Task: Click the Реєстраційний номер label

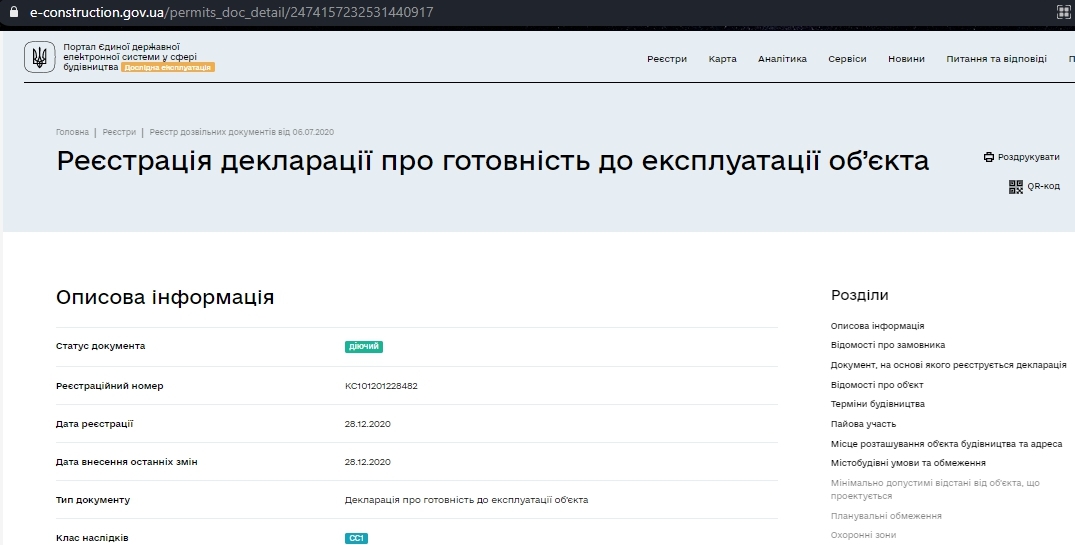Action: pyautogui.click(x=110, y=386)
